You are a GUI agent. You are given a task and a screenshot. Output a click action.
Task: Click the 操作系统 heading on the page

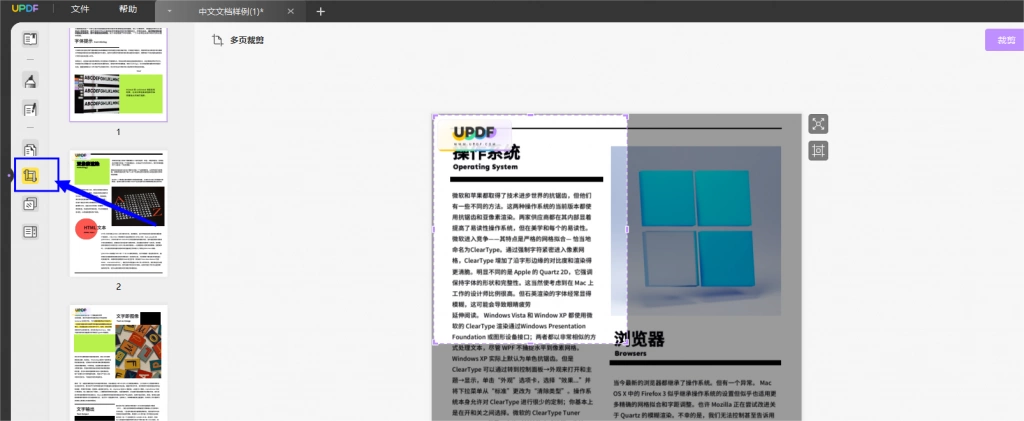click(487, 153)
